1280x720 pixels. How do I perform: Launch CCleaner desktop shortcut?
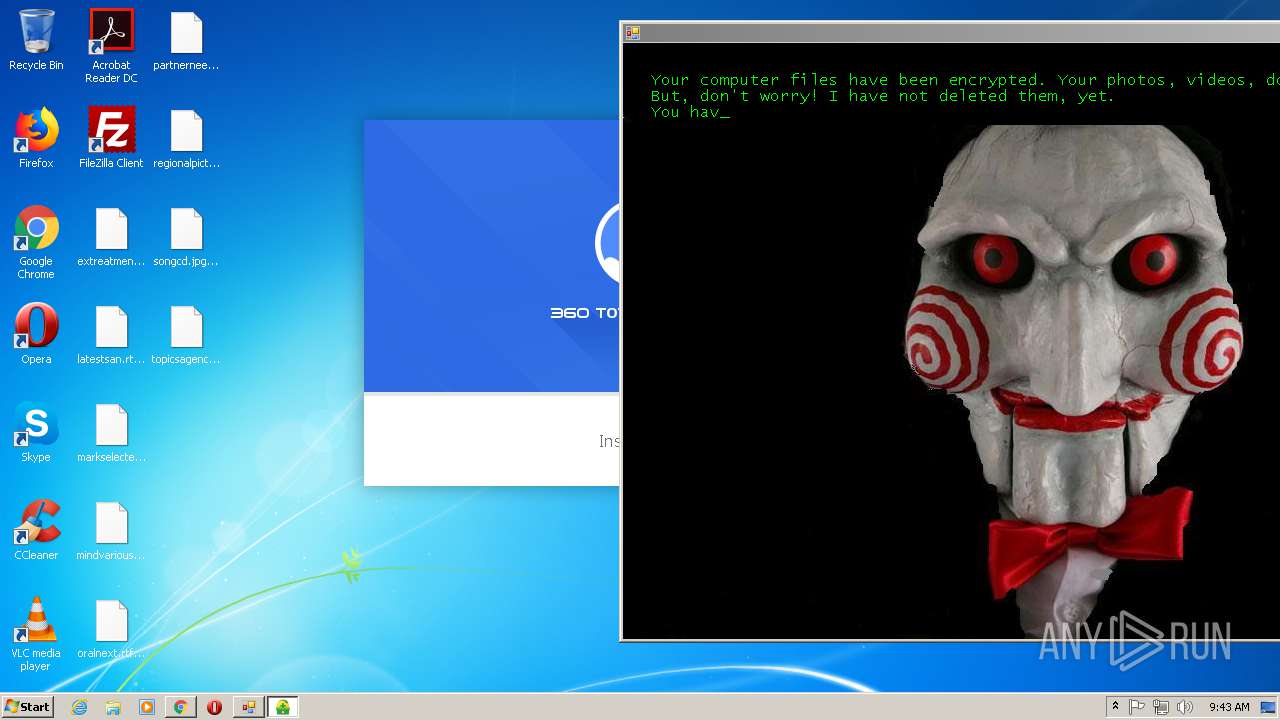coord(36,531)
